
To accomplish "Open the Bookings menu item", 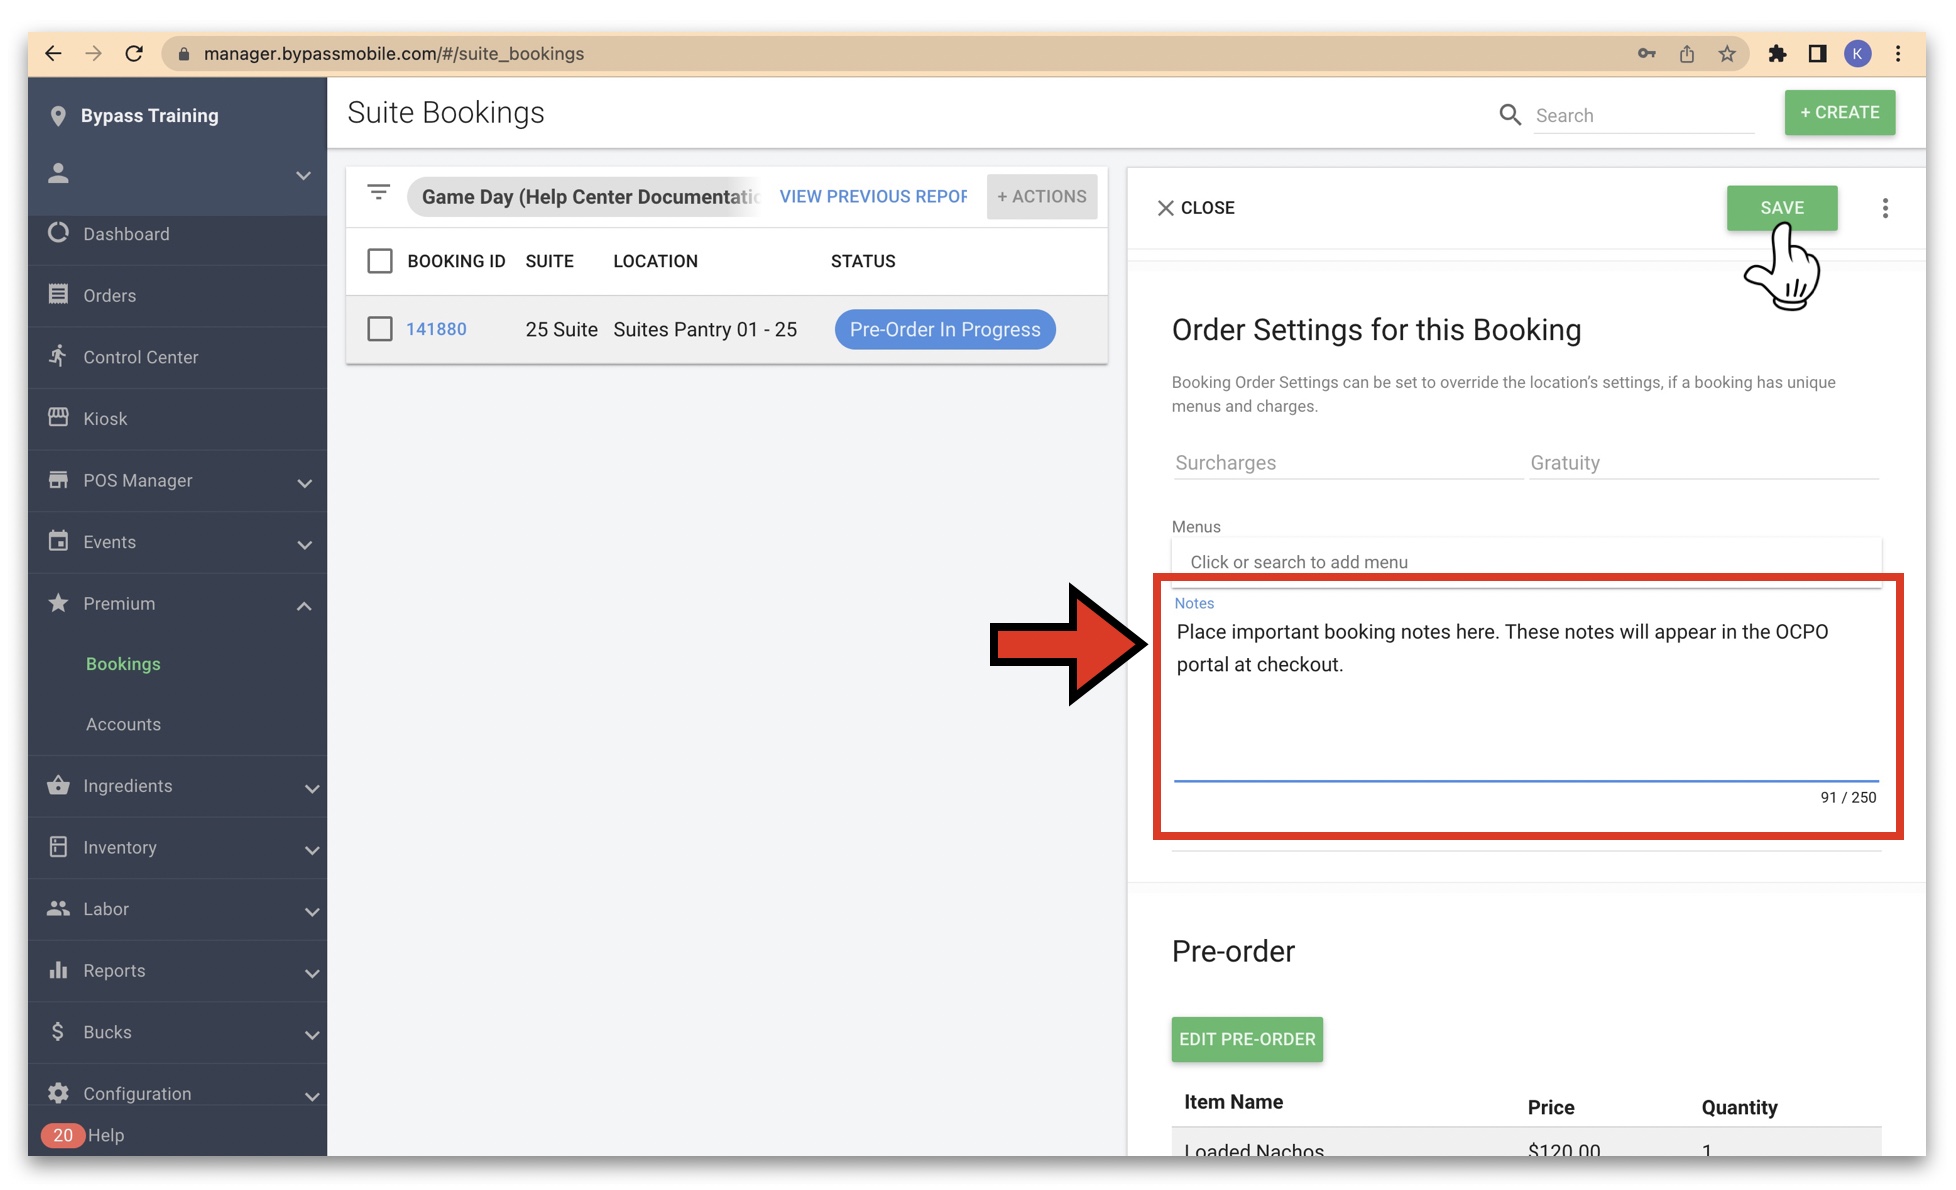I will 122,663.
